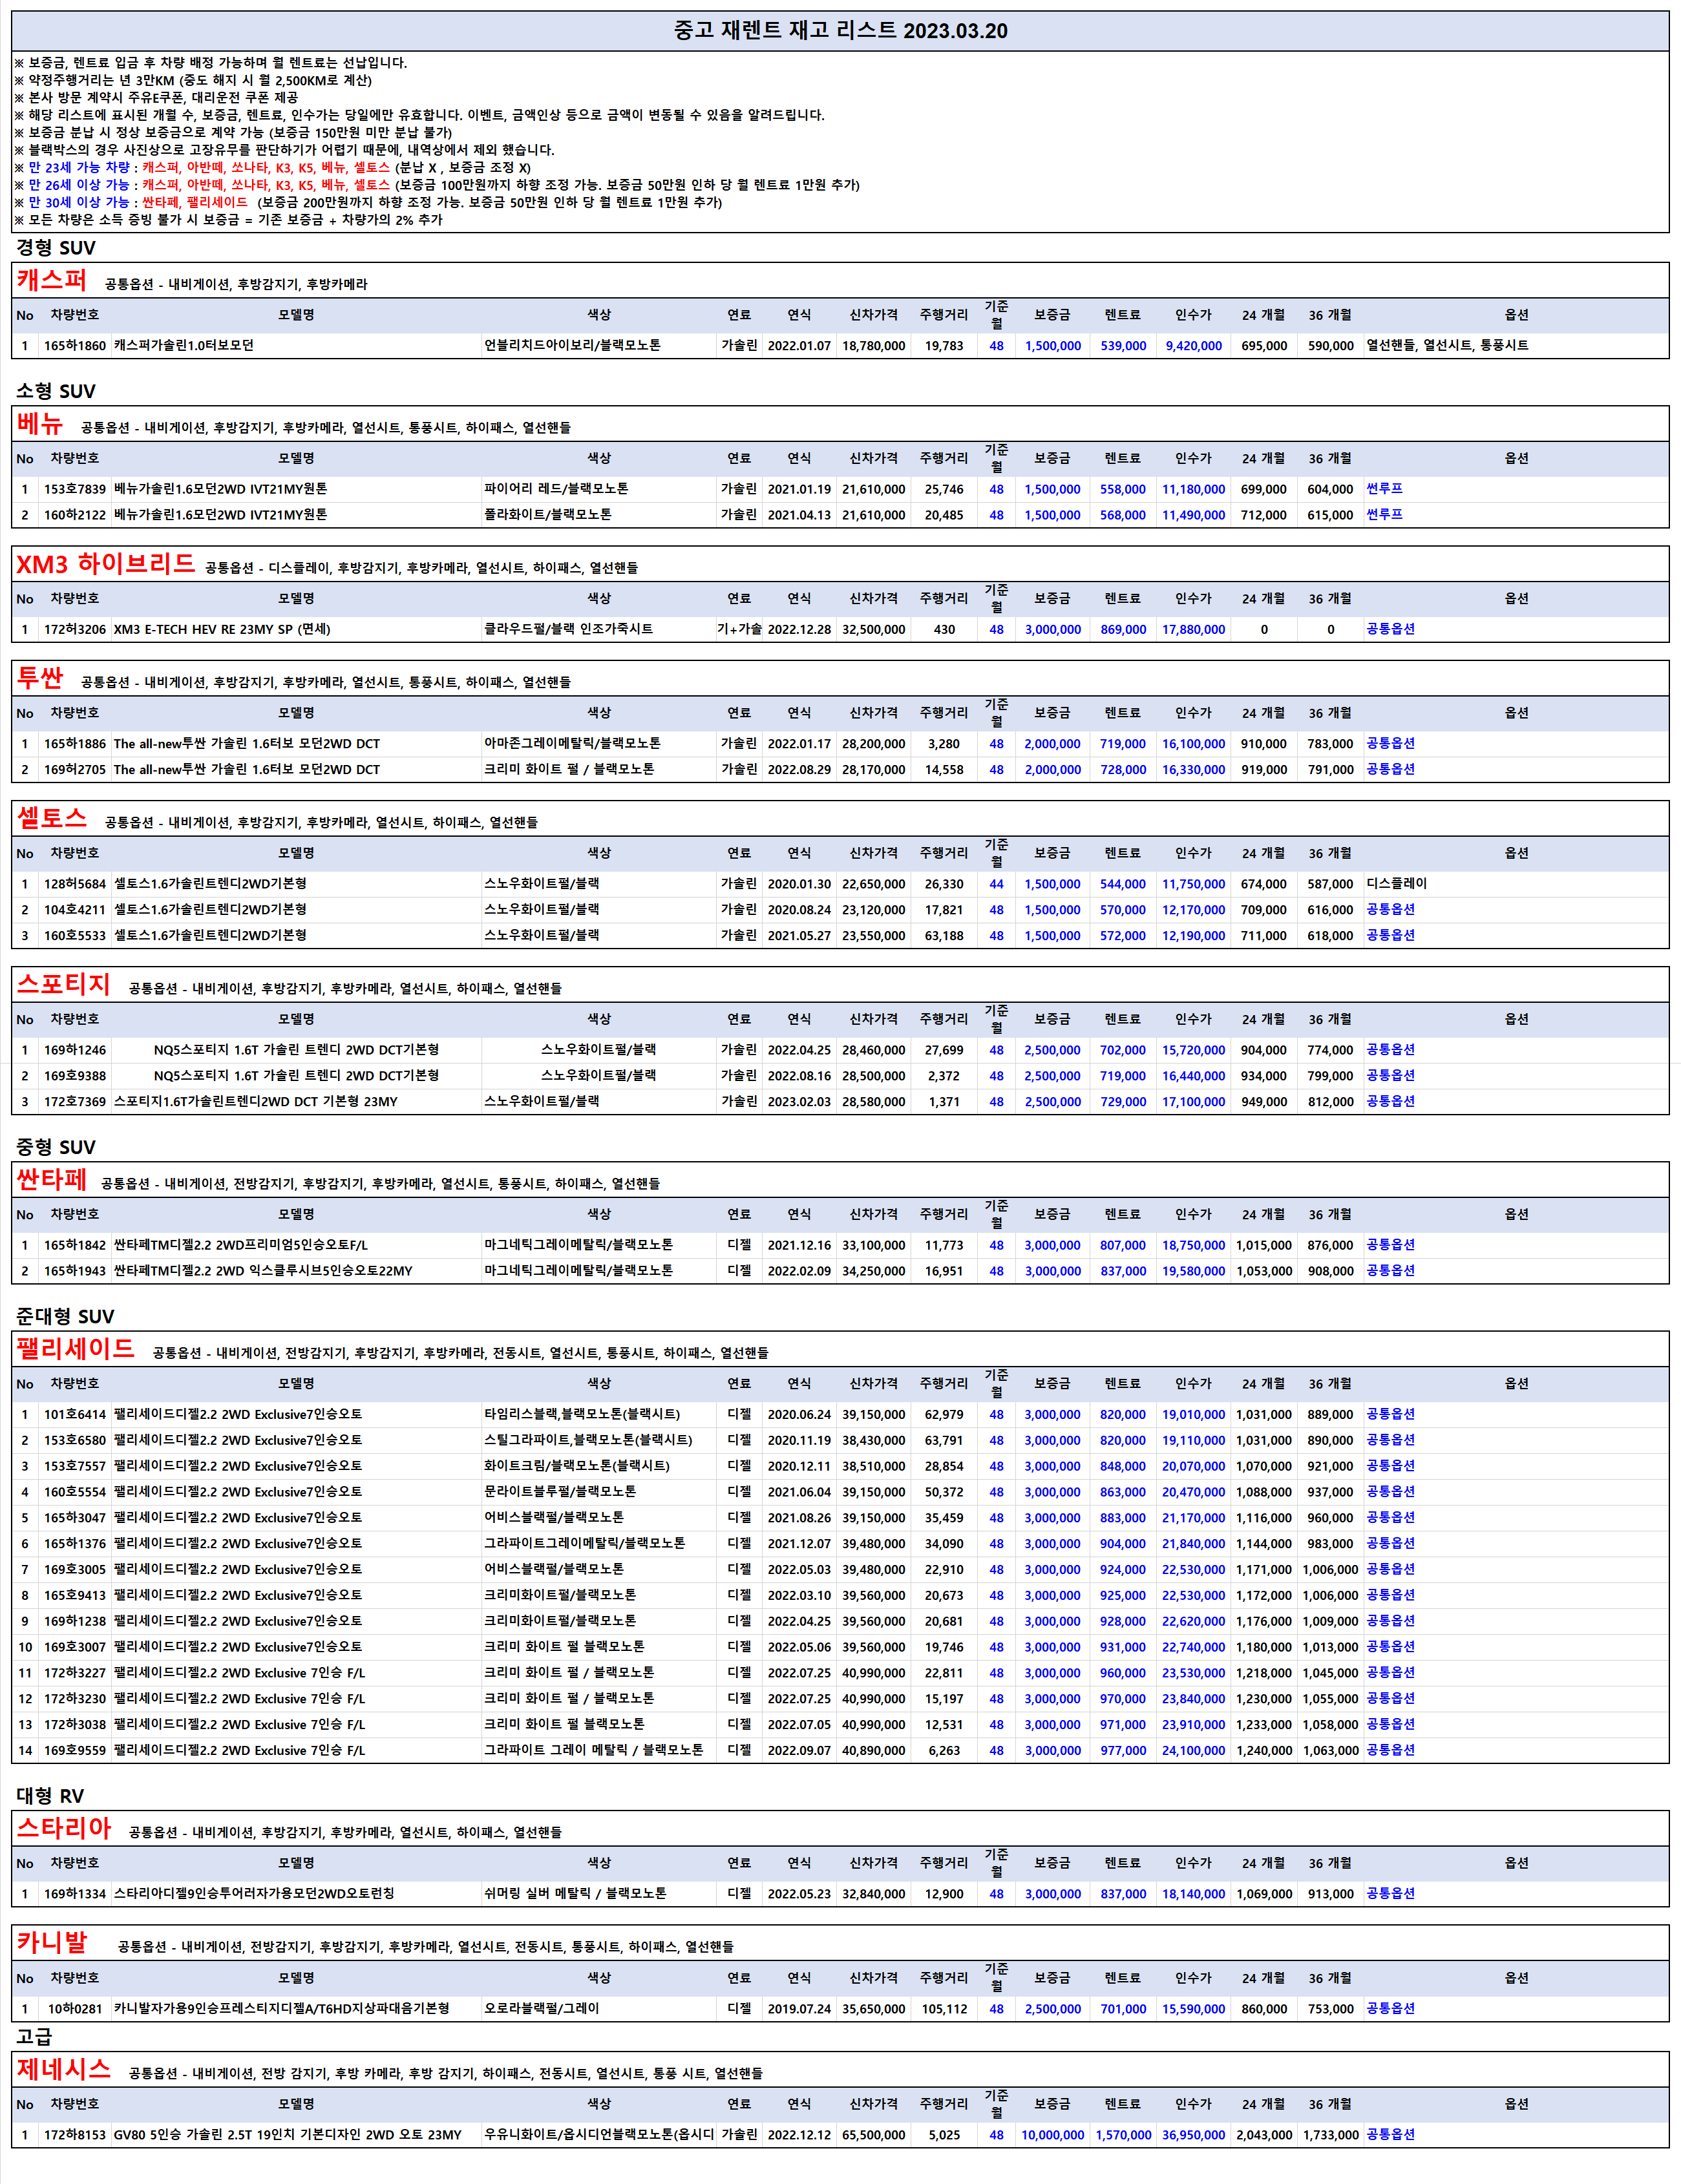
Task: Click model name 스포티지1.6T가솔린트렌디2WD DCT 기본형 23MY
Action: click(256, 1102)
